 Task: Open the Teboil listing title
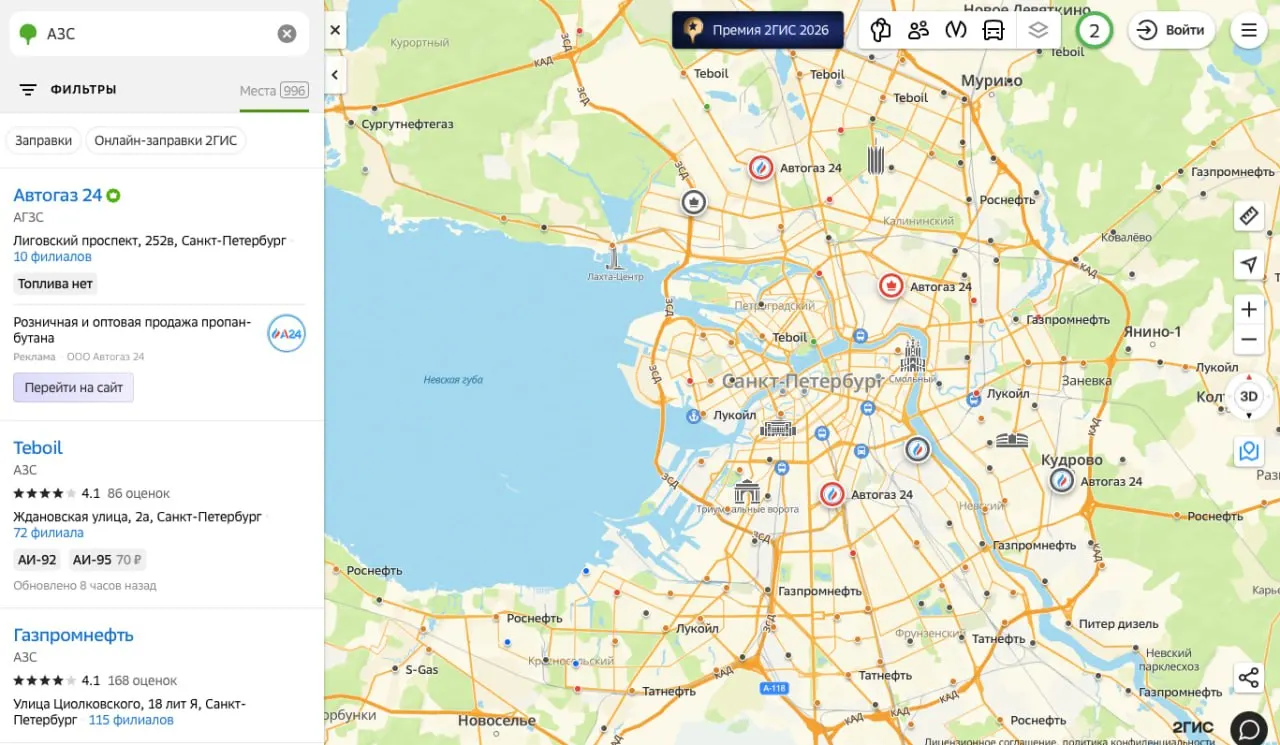(x=38, y=447)
